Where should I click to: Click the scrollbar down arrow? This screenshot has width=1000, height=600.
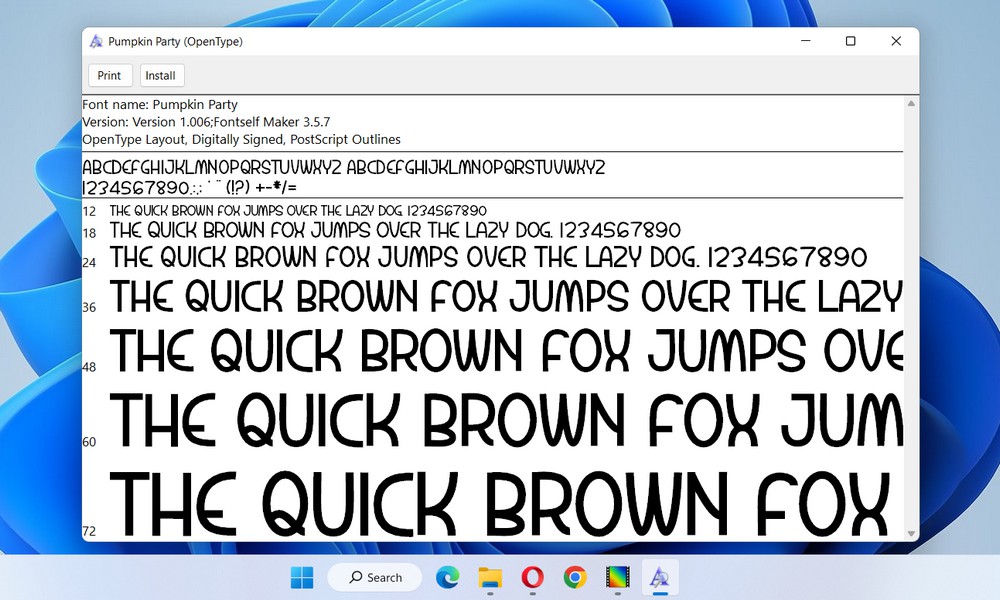click(911, 534)
